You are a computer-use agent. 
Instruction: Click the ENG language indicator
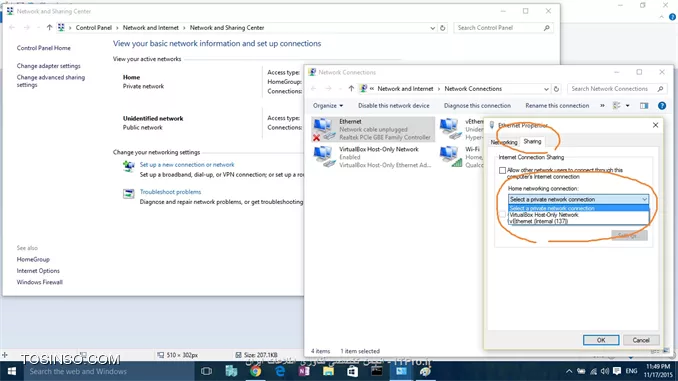tap(631, 371)
